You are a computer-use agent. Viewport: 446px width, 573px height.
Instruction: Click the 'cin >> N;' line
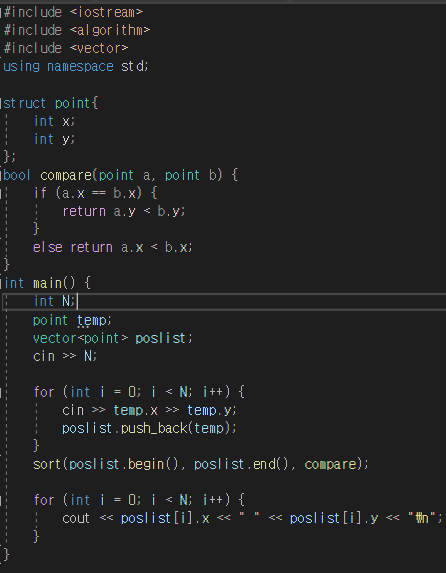pyautogui.click(x=65, y=356)
